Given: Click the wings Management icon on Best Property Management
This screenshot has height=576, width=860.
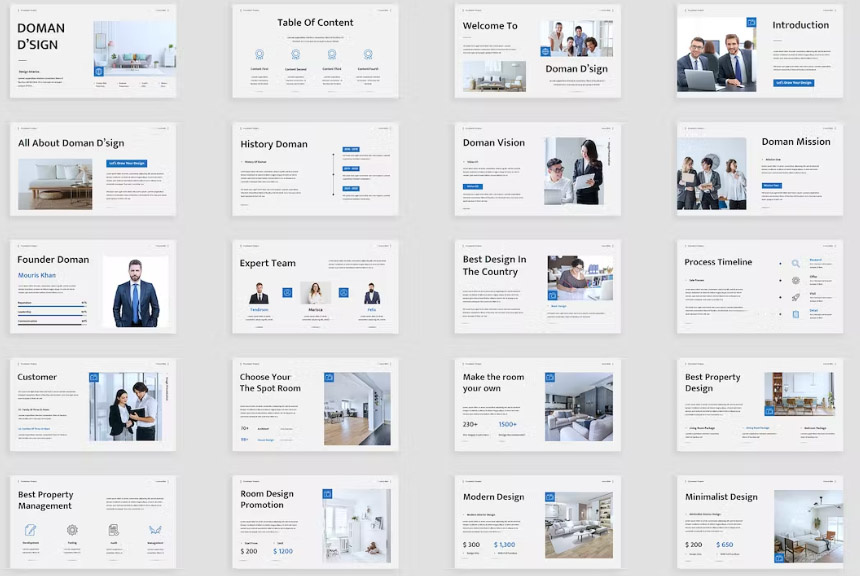Looking at the screenshot, I should (155, 530).
